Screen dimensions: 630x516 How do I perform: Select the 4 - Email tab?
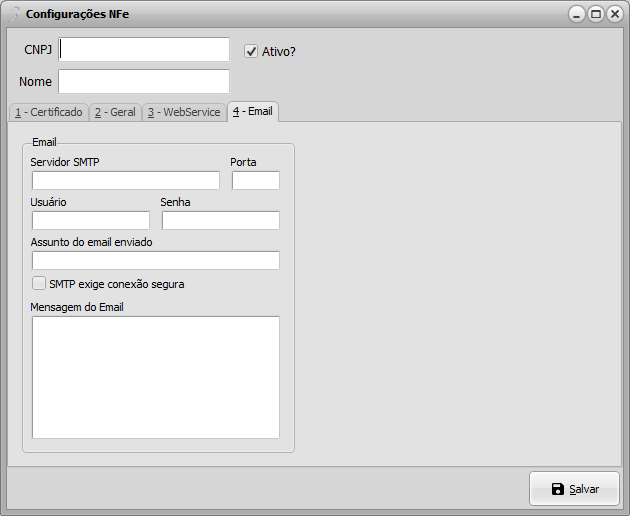point(253,111)
